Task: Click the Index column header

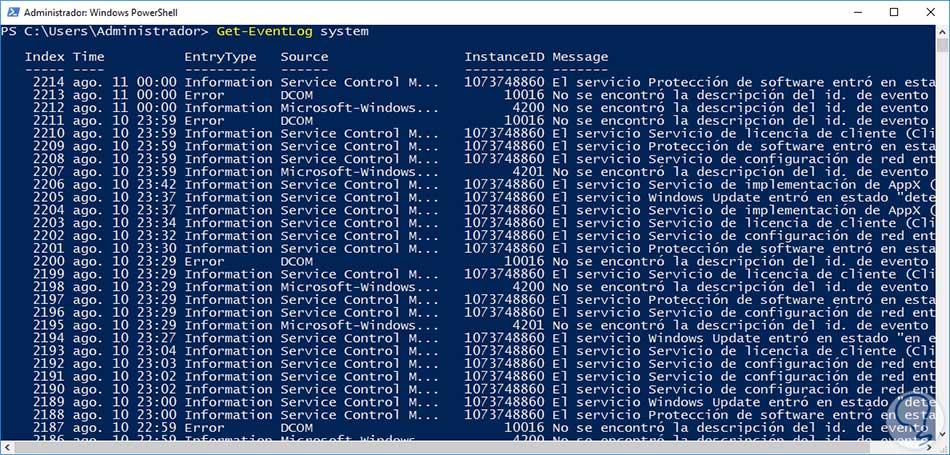Action: pos(45,57)
